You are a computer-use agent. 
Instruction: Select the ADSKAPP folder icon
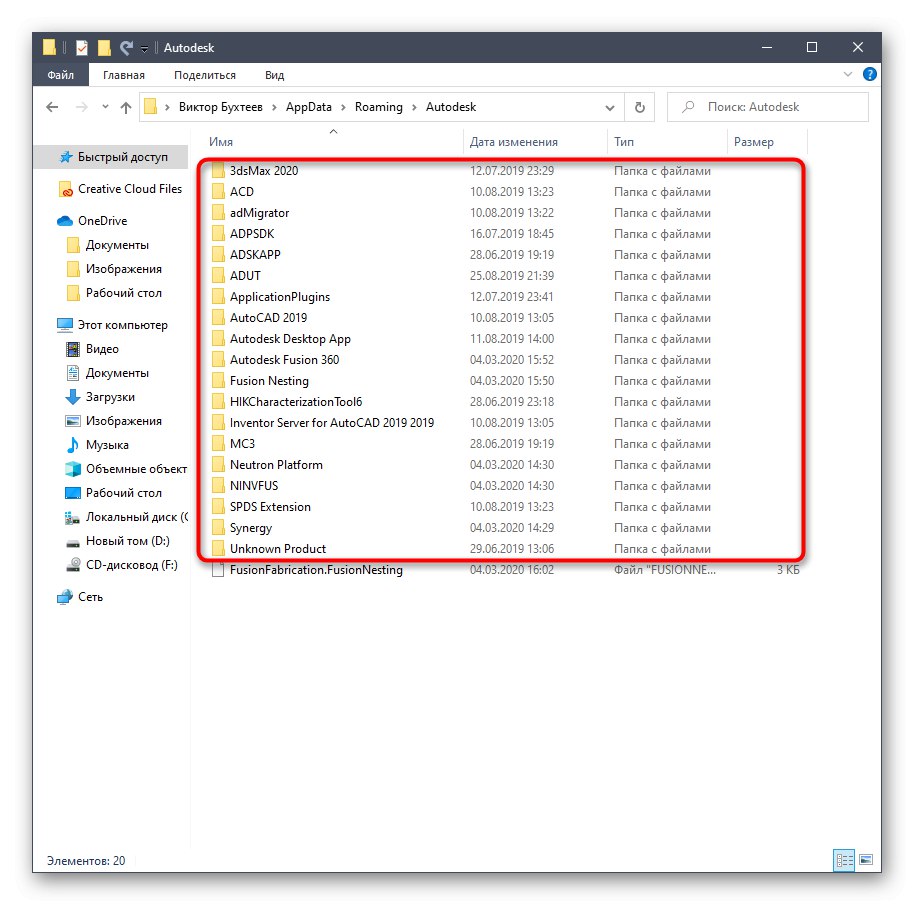pos(218,255)
